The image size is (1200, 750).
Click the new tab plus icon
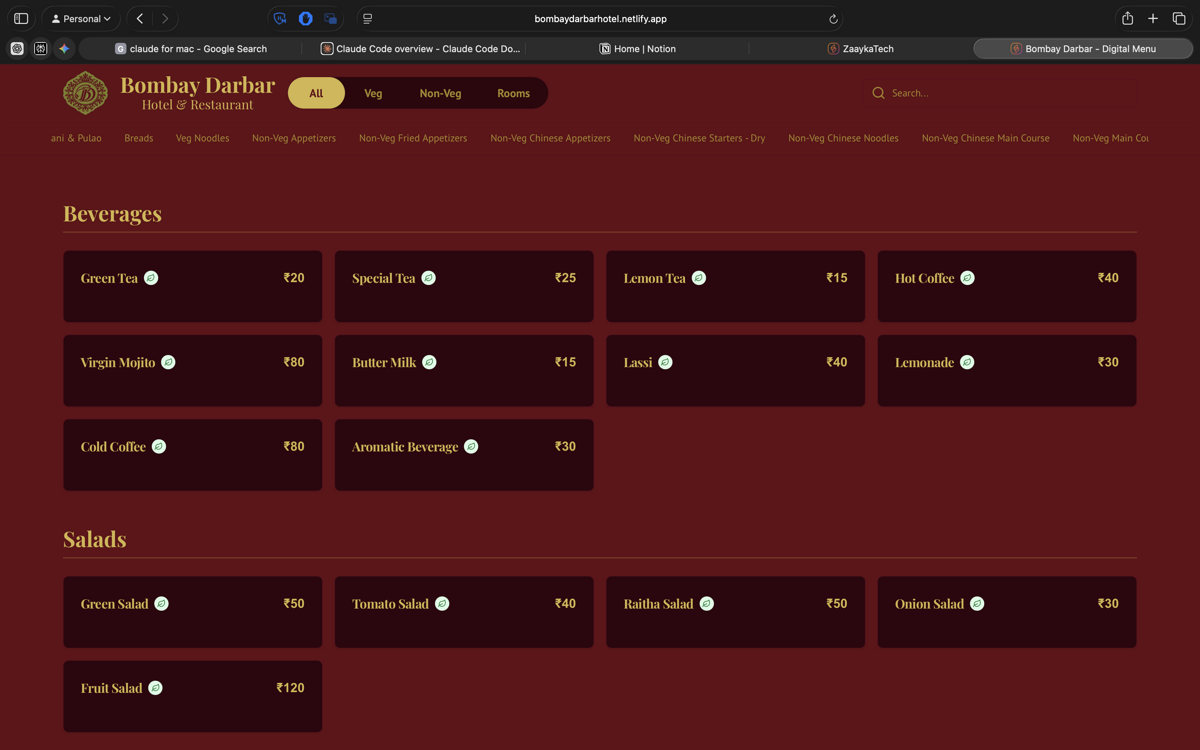(x=1153, y=18)
